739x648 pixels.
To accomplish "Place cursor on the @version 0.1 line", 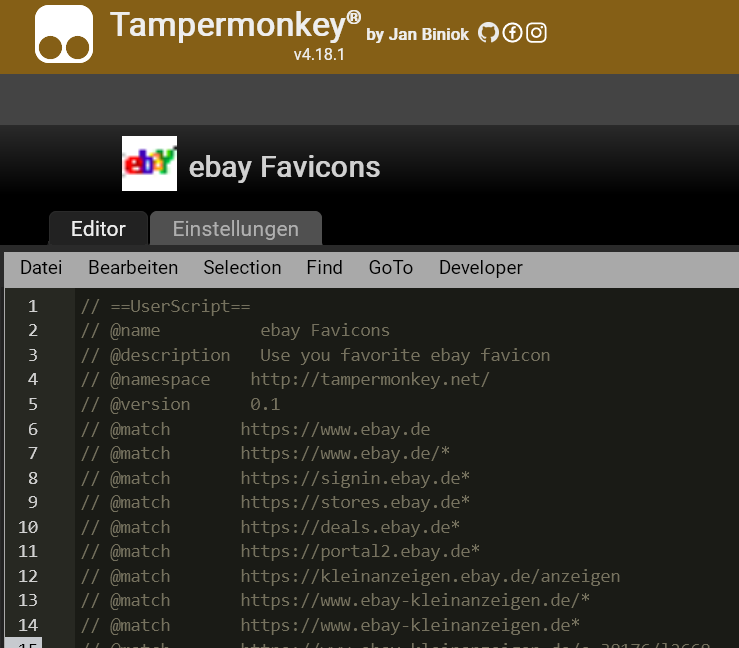I will [x=265, y=404].
